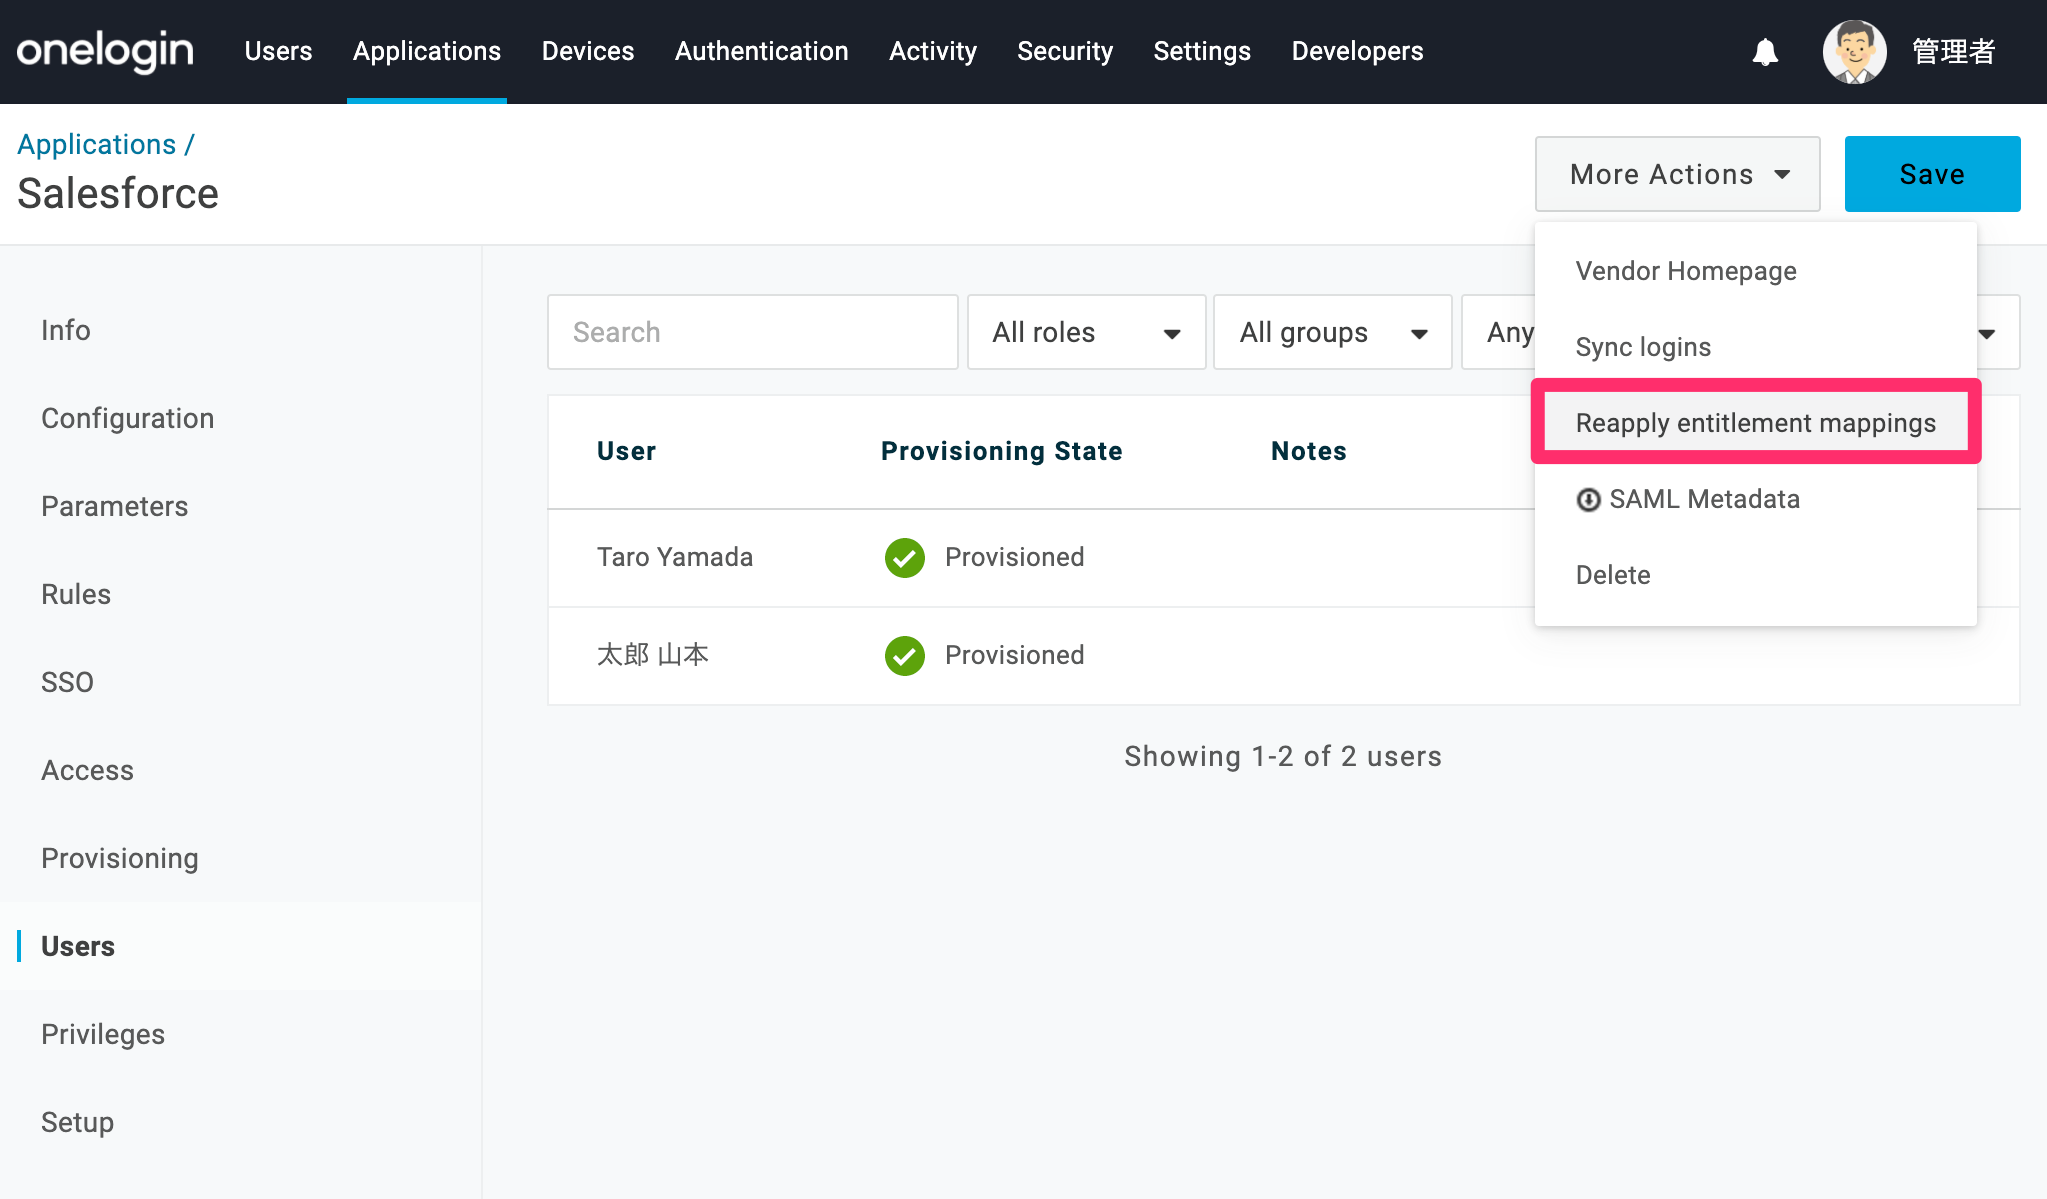Select Reapply entitlement mappings
2047x1199 pixels.
(1756, 423)
